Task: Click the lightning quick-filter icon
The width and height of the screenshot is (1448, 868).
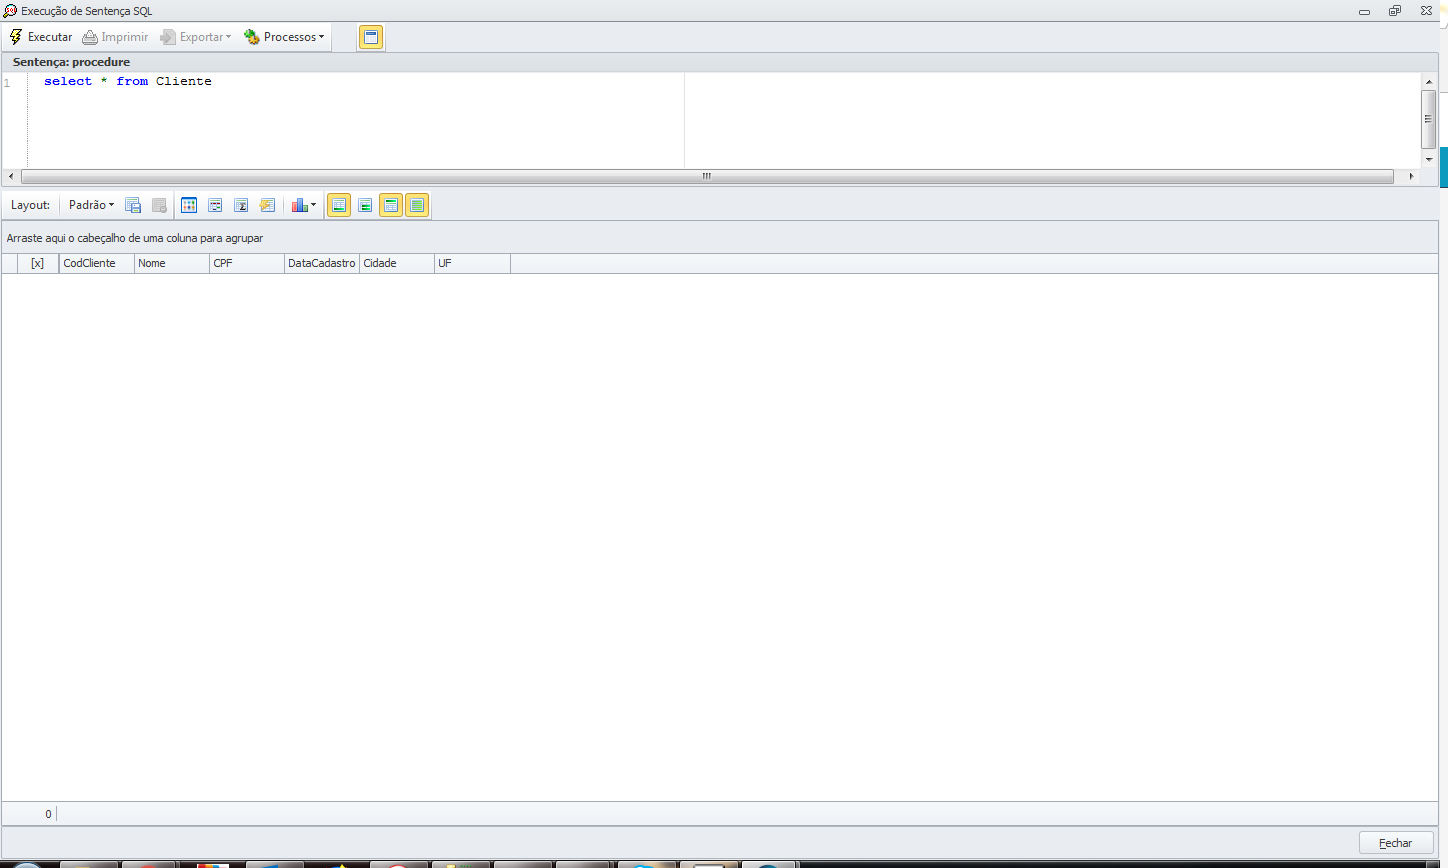Action: point(267,205)
